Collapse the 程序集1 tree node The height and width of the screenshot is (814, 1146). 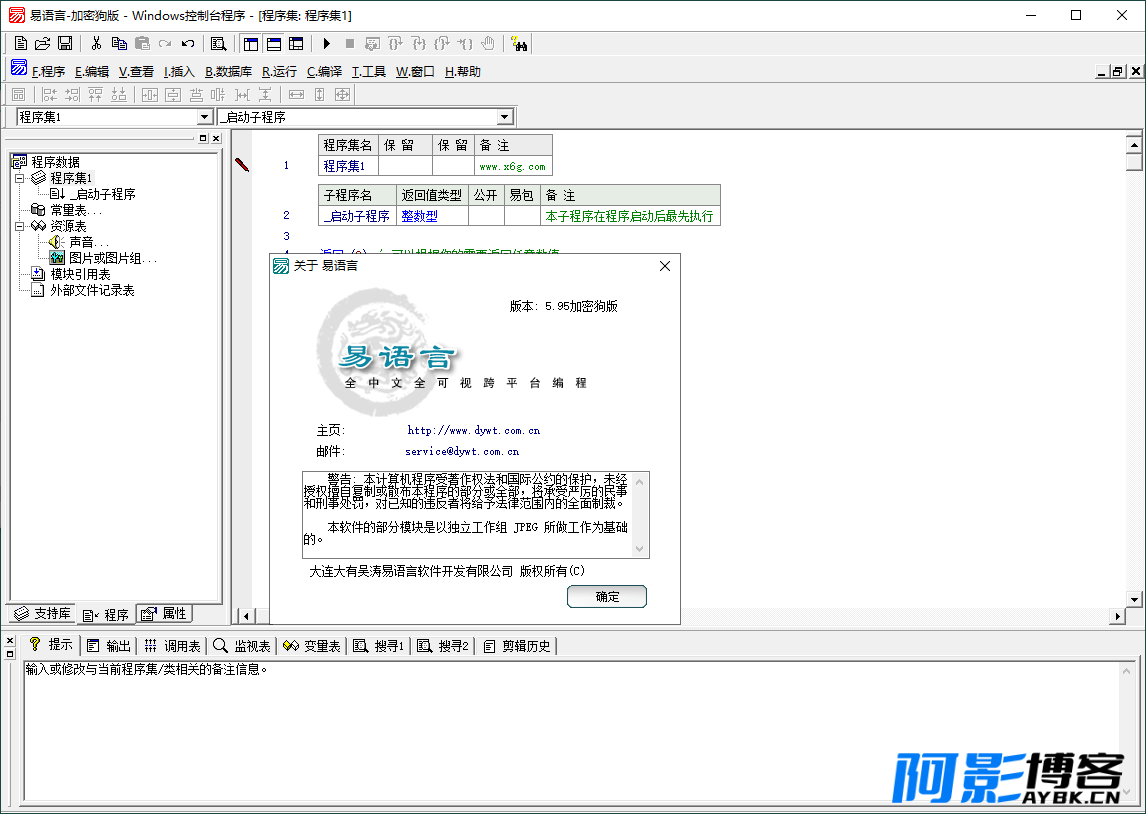[x=20, y=178]
